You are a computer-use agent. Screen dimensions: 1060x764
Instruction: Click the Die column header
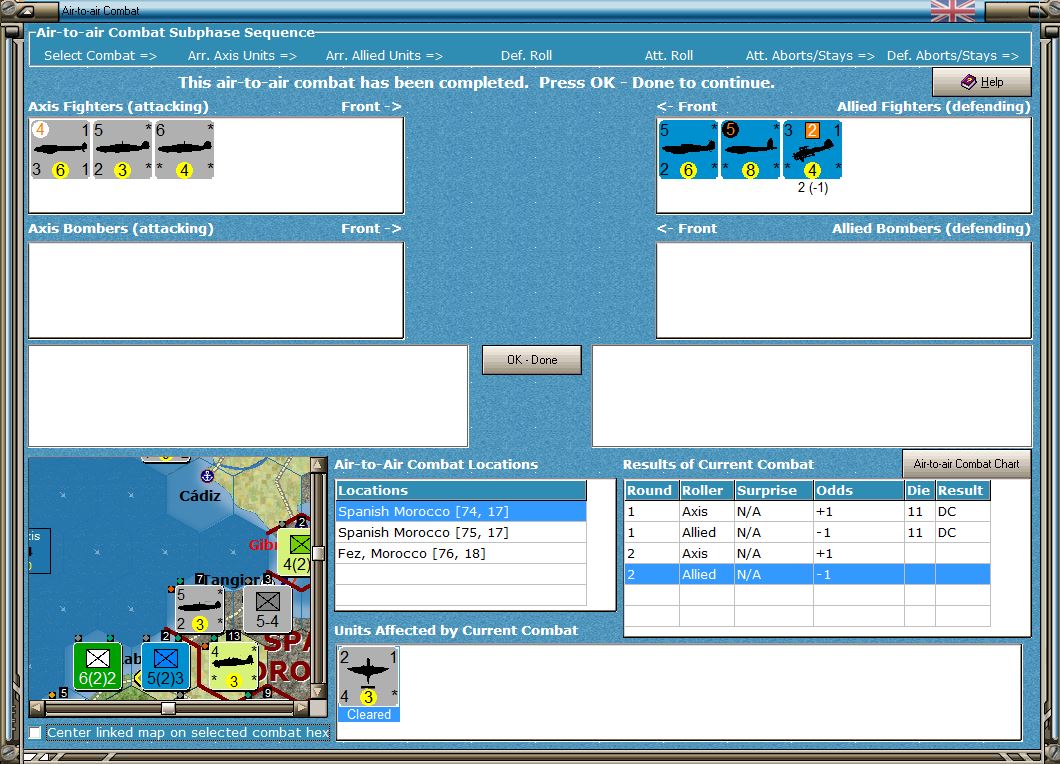click(x=919, y=490)
